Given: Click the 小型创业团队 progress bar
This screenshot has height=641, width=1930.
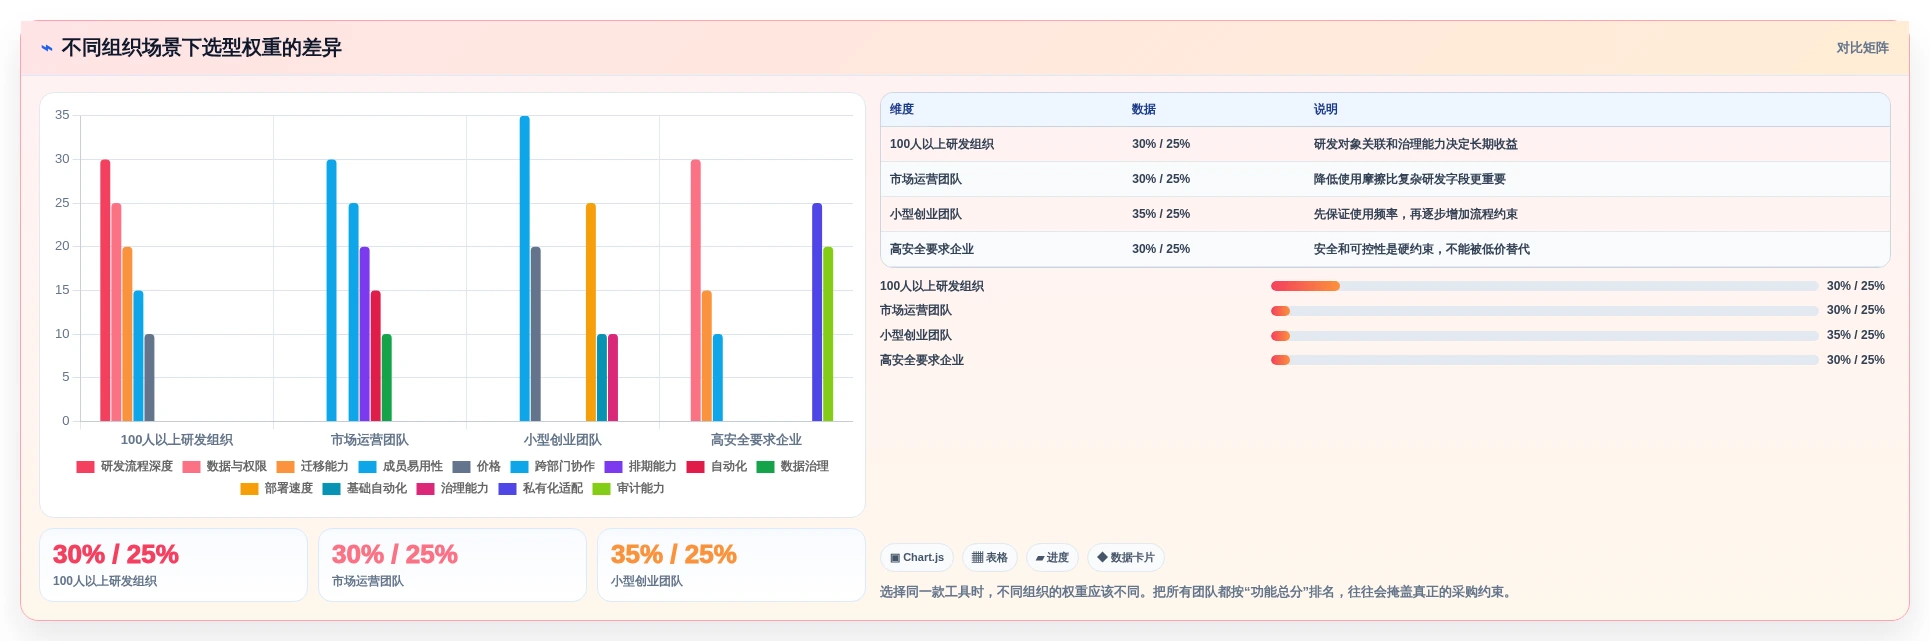Looking at the screenshot, I should (1544, 335).
